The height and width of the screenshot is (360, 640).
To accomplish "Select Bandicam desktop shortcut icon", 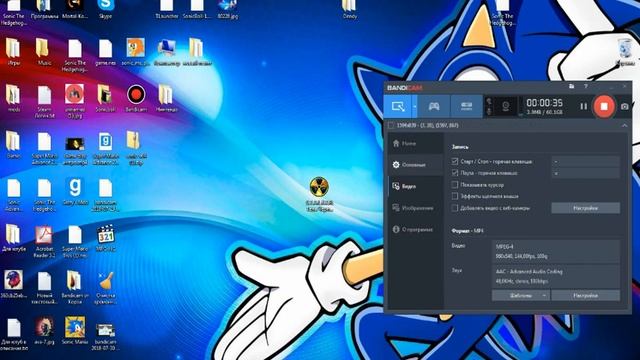I will pos(136,98).
